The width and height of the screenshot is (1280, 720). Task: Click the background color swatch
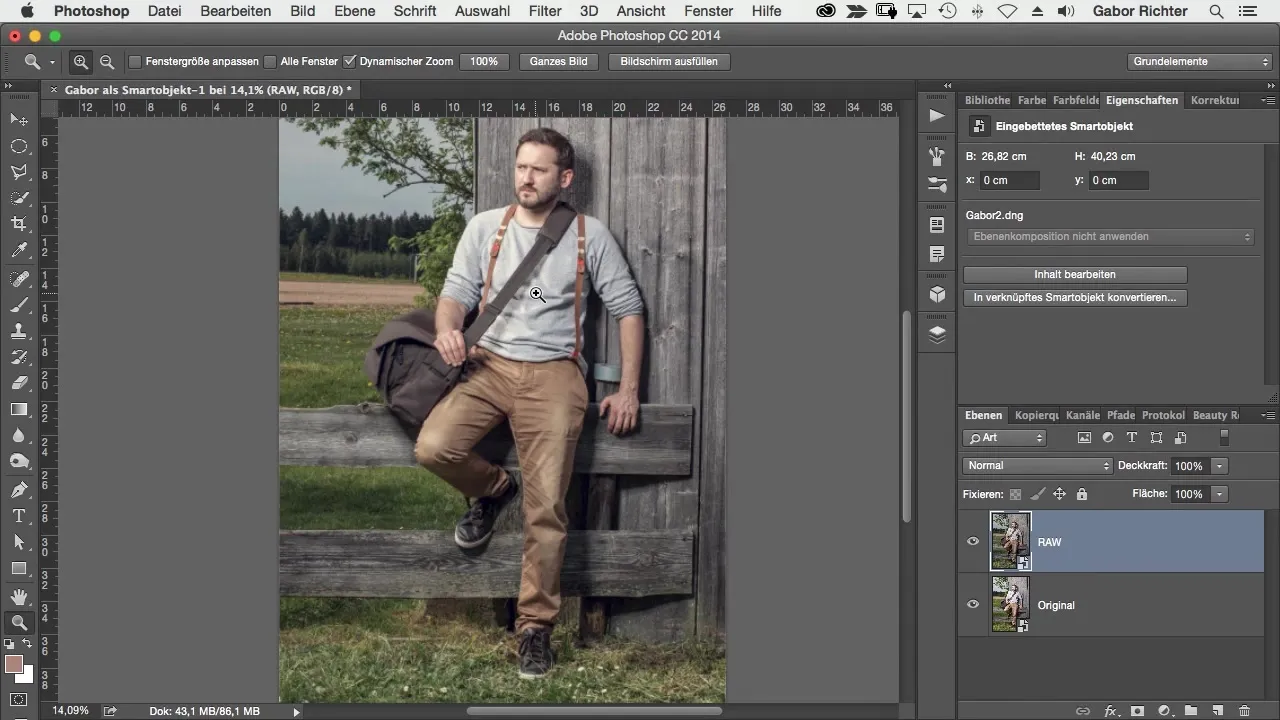click(x=26, y=675)
